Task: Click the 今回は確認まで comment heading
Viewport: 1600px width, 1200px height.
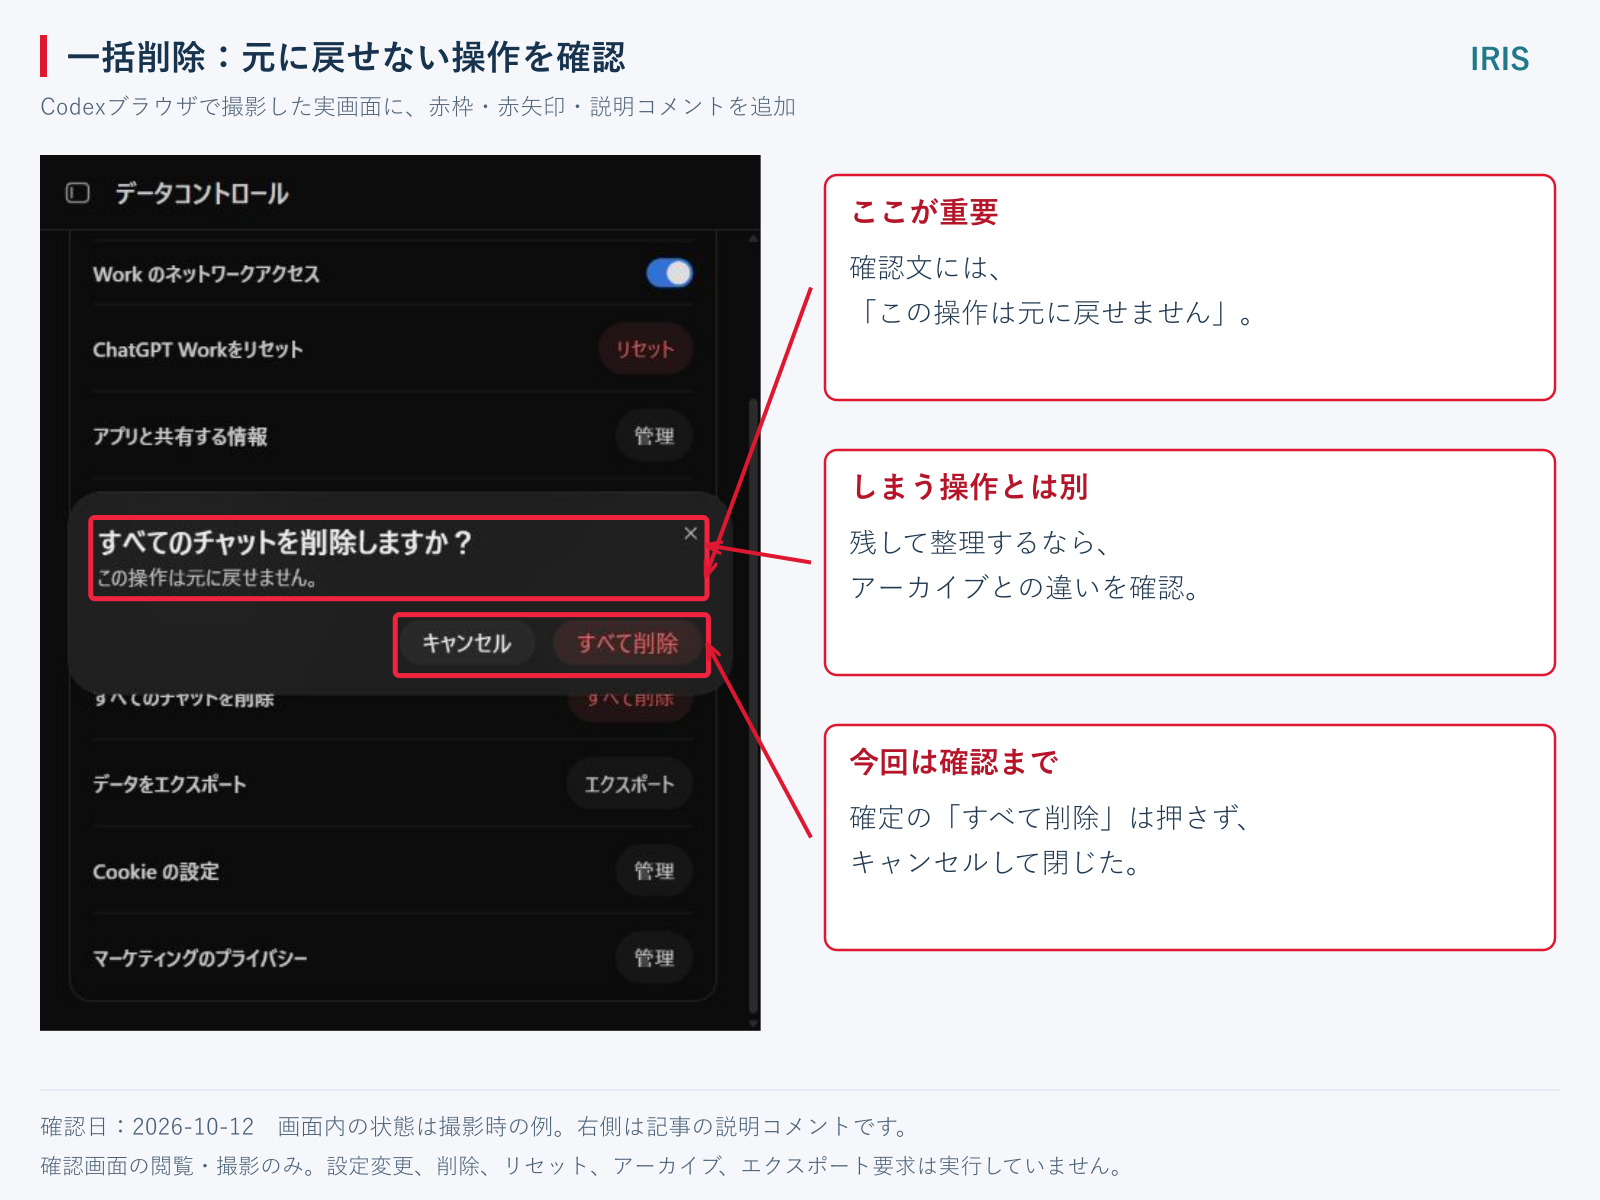Action: [x=954, y=762]
